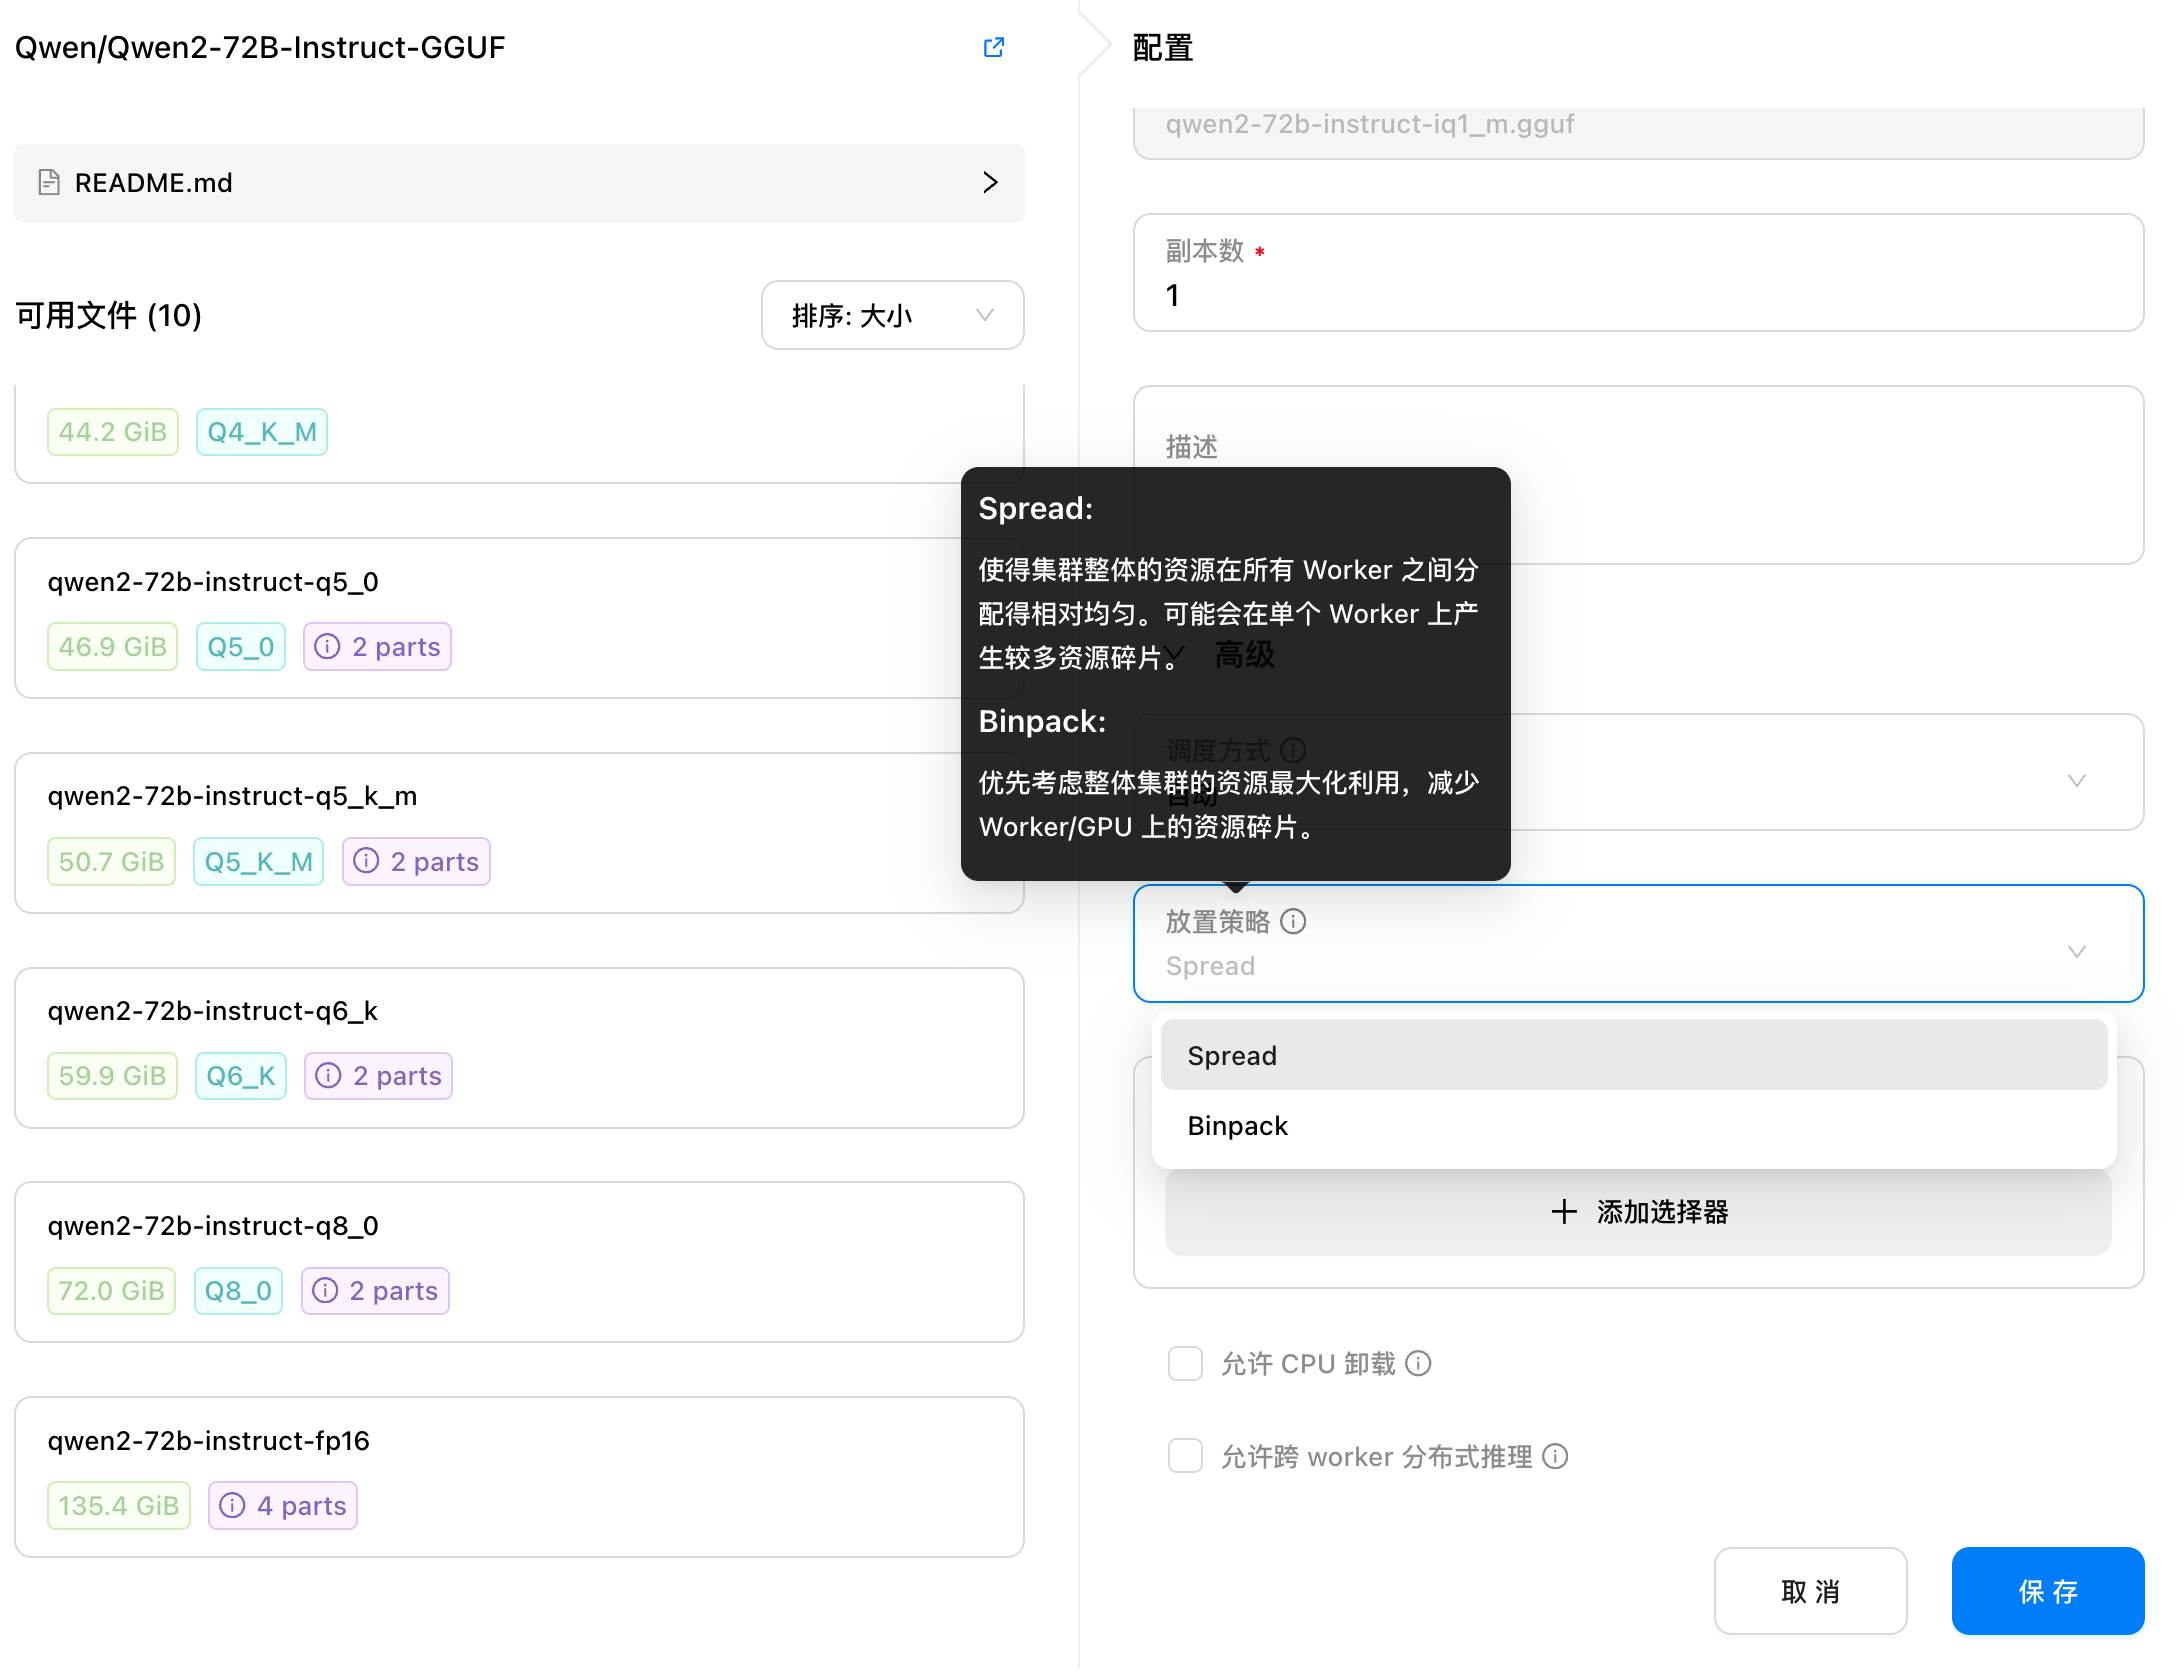Click info icon in q6_k 2 parts tag
Image resolution: width=2184 pixels, height=1680 pixels.
point(328,1075)
